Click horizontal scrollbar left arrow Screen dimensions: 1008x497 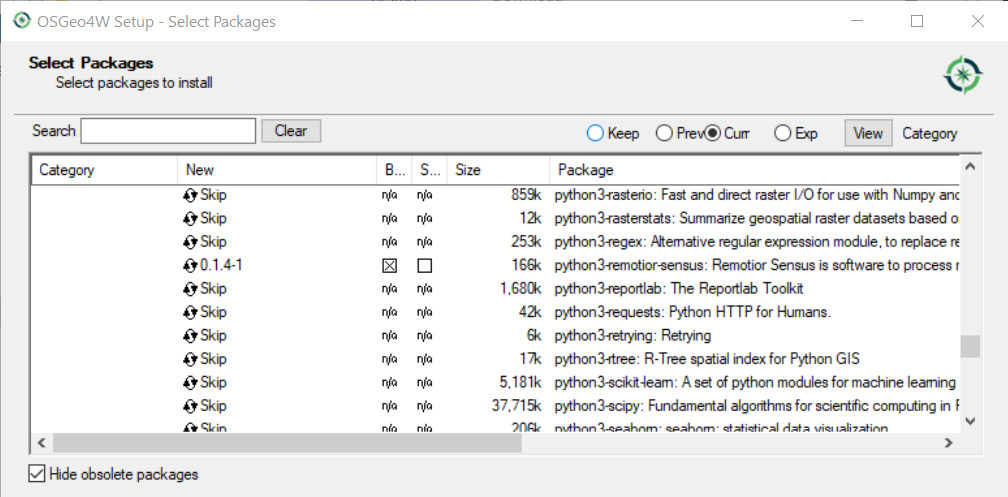(42, 443)
